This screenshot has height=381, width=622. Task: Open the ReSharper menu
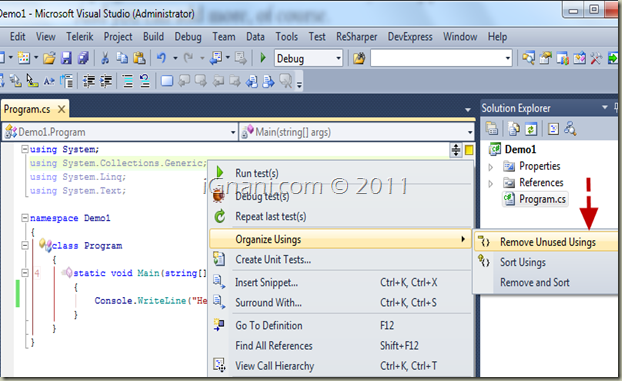point(357,37)
